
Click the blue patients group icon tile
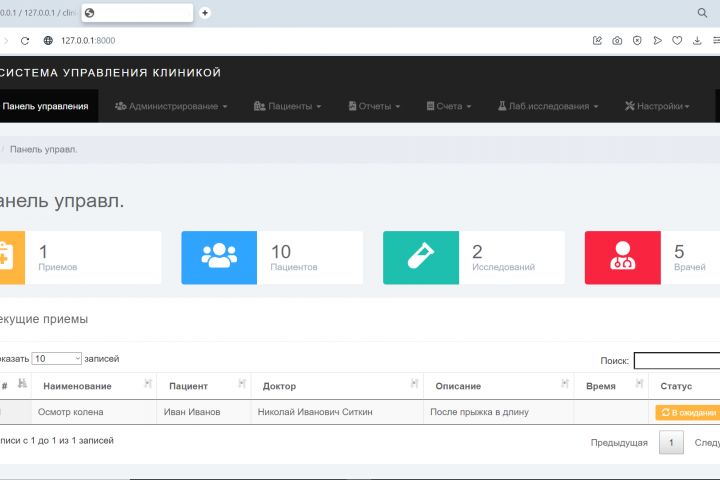click(x=219, y=258)
